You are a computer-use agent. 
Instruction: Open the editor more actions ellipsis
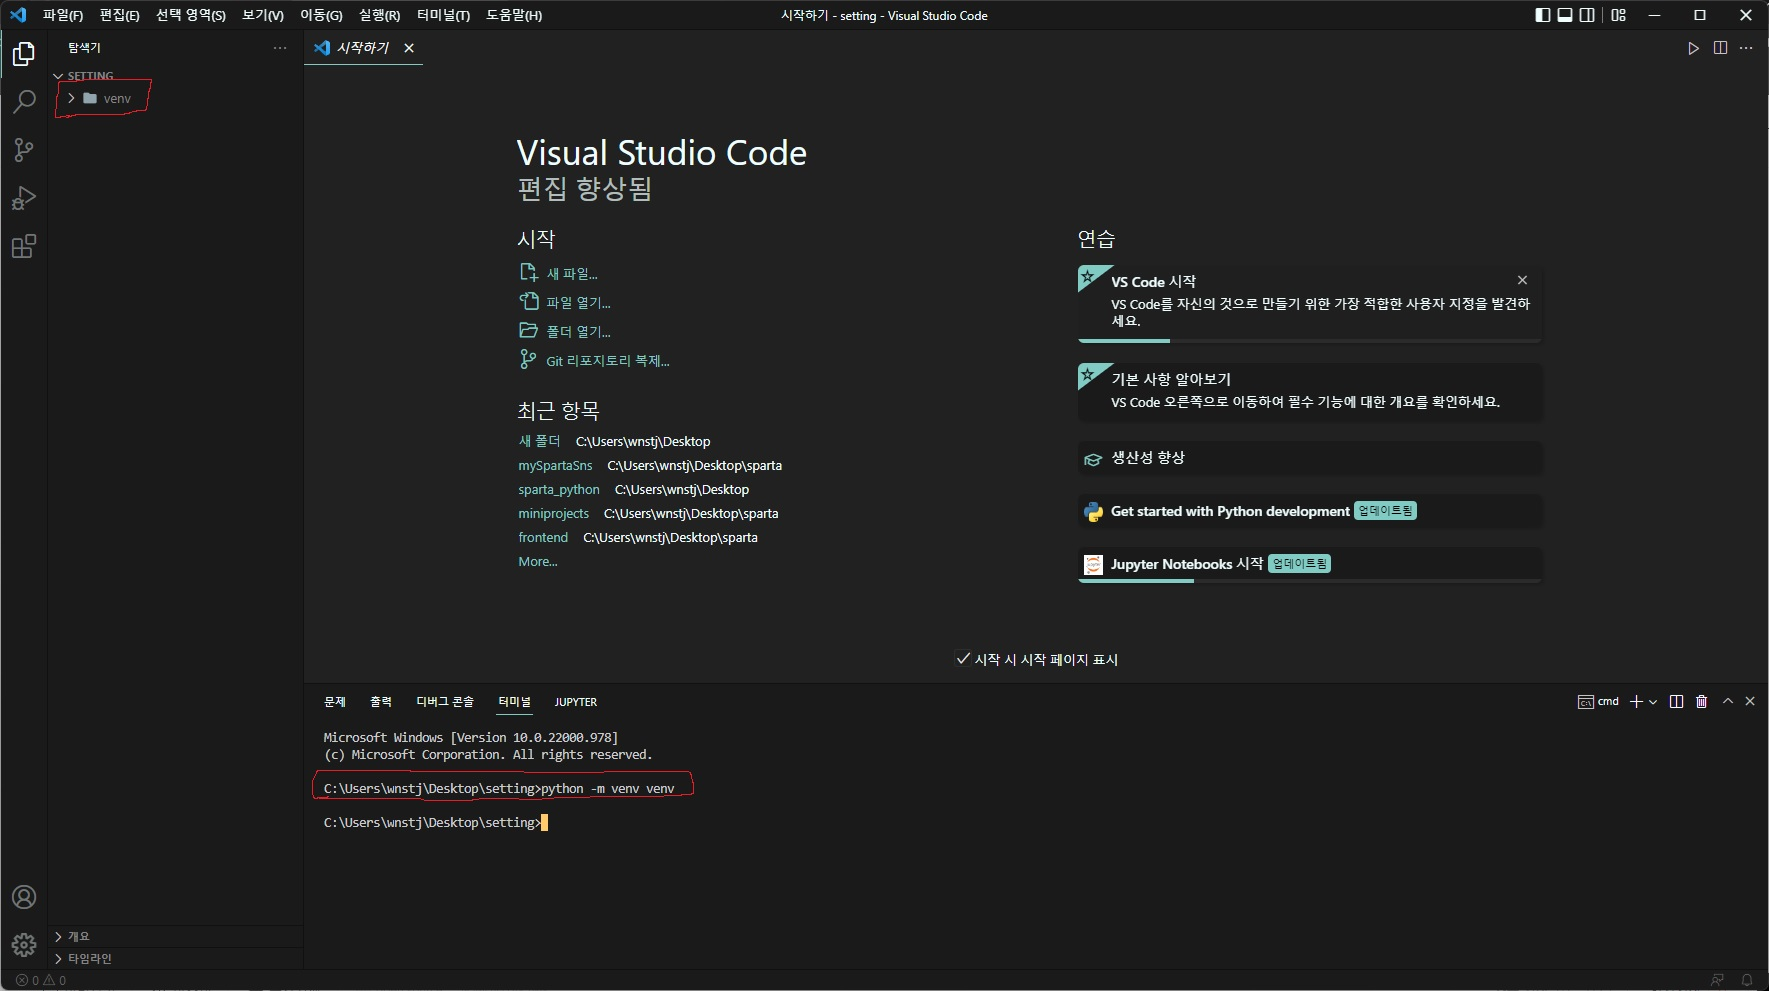[1746, 48]
